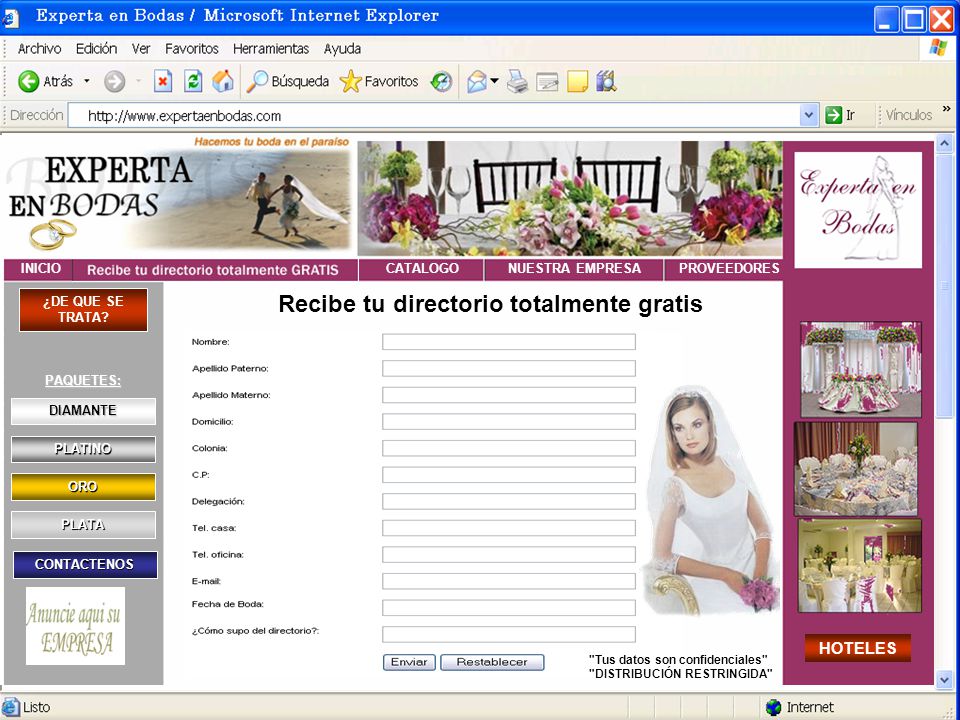Click the Tel. casa input field

click(x=509, y=528)
